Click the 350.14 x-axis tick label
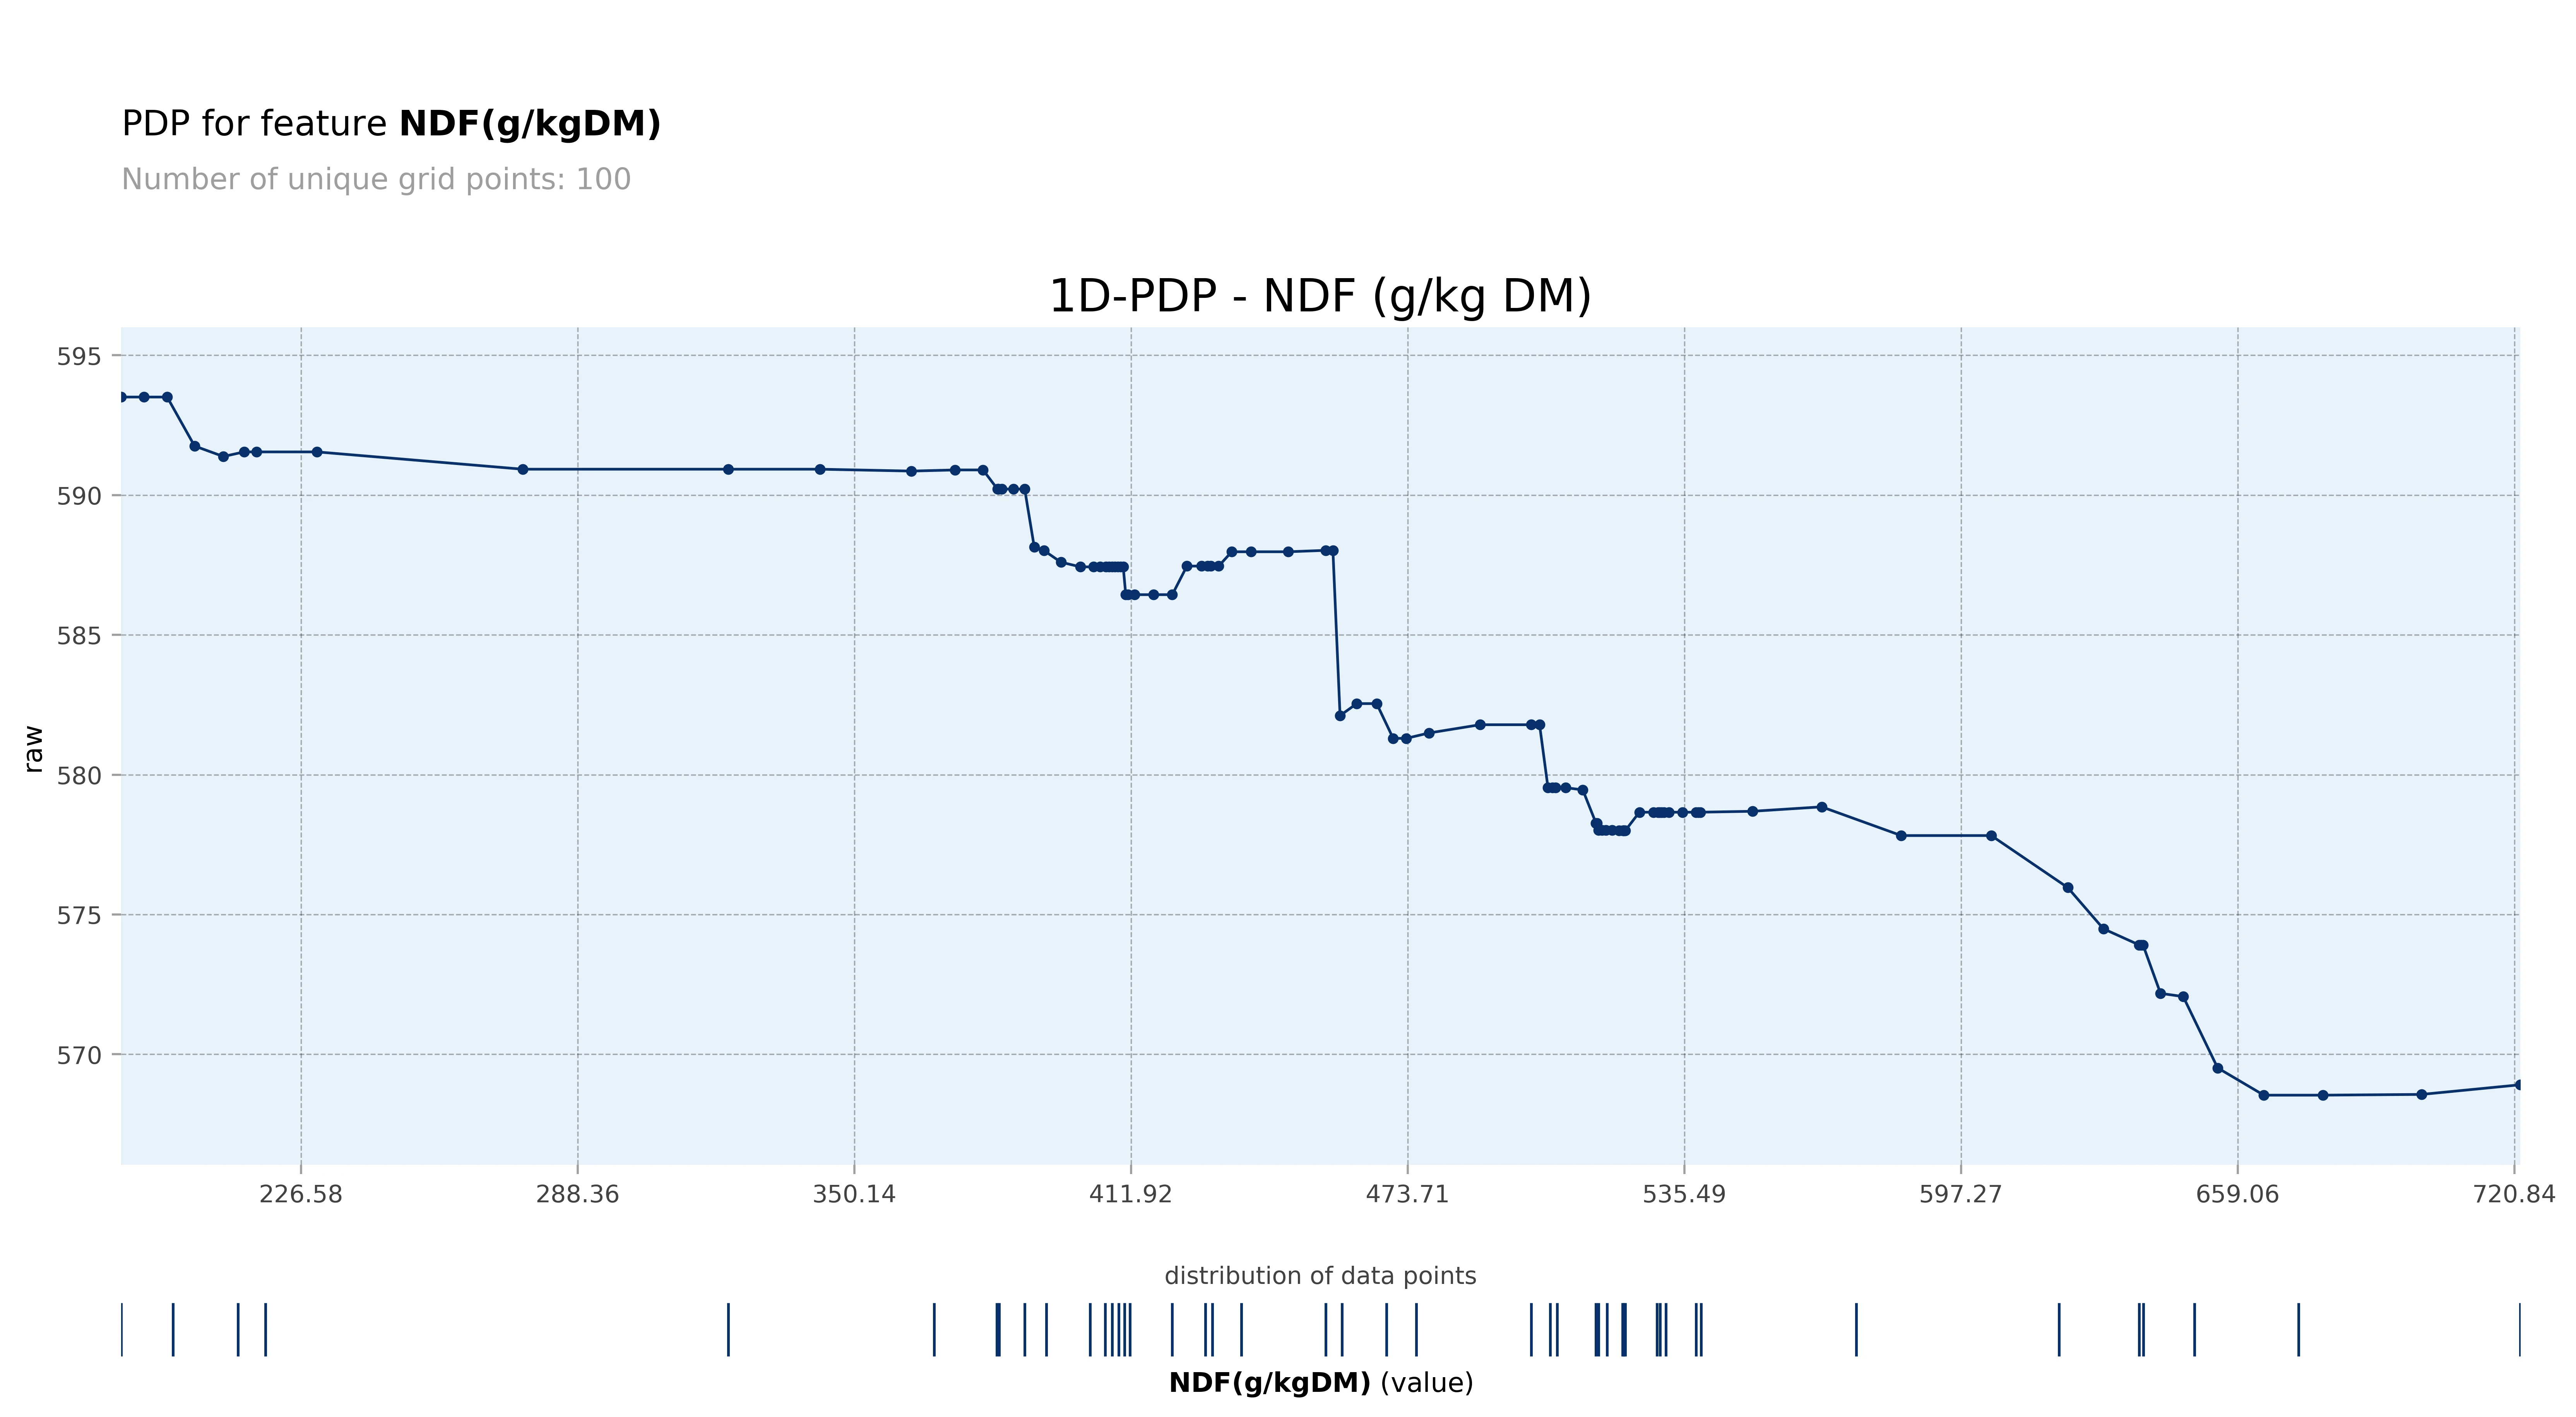Image resolution: width=2576 pixels, height=1417 pixels. [x=854, y=1194]
